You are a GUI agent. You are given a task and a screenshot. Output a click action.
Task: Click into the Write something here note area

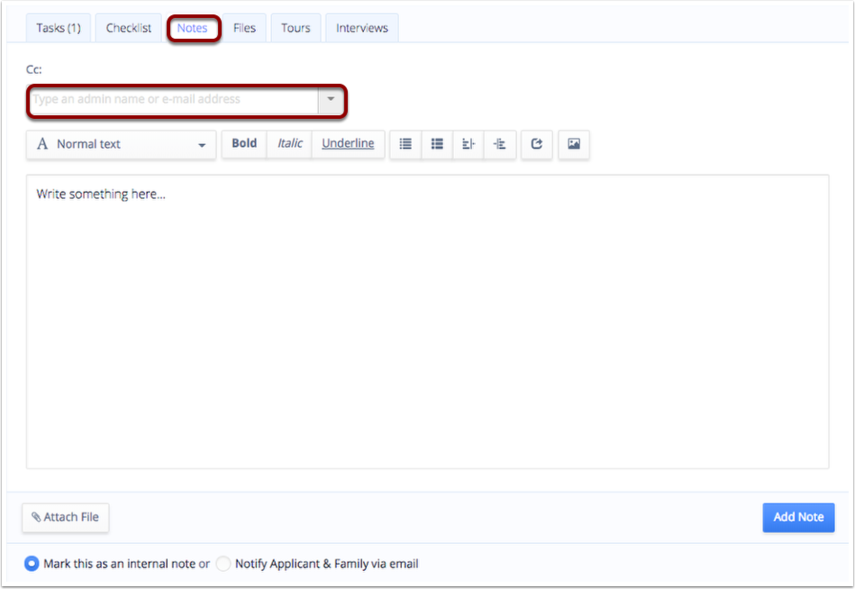tap(428, 322)
